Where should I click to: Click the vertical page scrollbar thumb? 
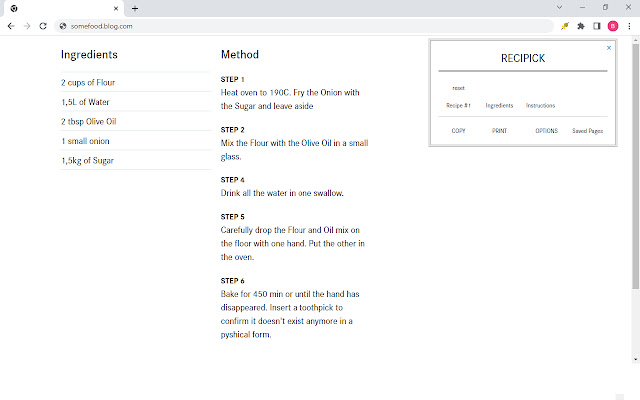tap(636, 167)
